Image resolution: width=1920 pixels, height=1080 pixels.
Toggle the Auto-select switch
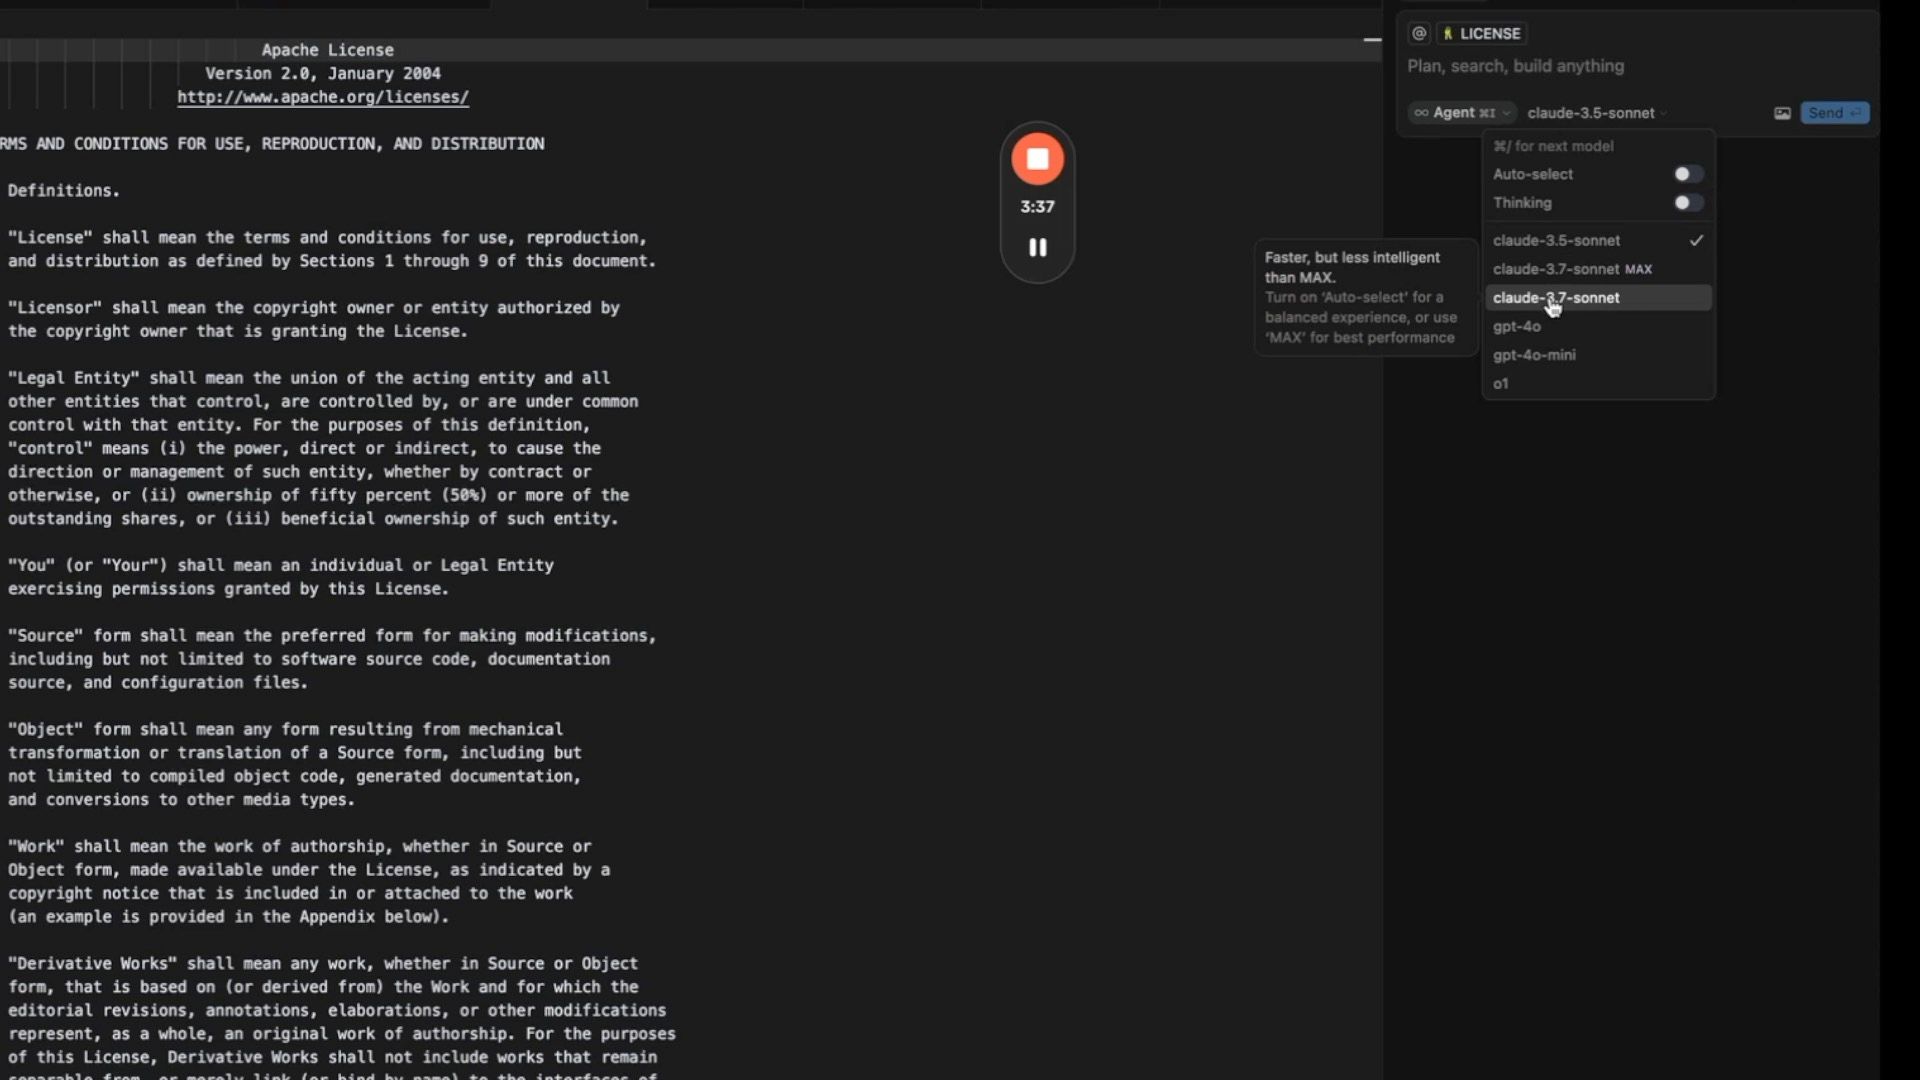tap(1688, 174)
